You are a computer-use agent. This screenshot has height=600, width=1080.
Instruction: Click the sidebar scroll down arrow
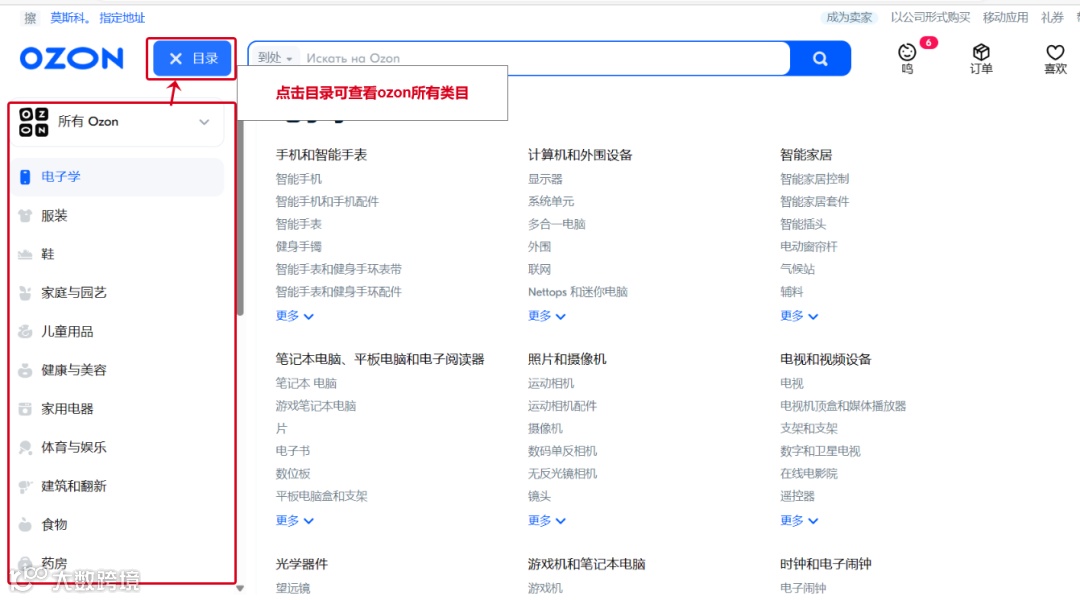pos(240,588)
